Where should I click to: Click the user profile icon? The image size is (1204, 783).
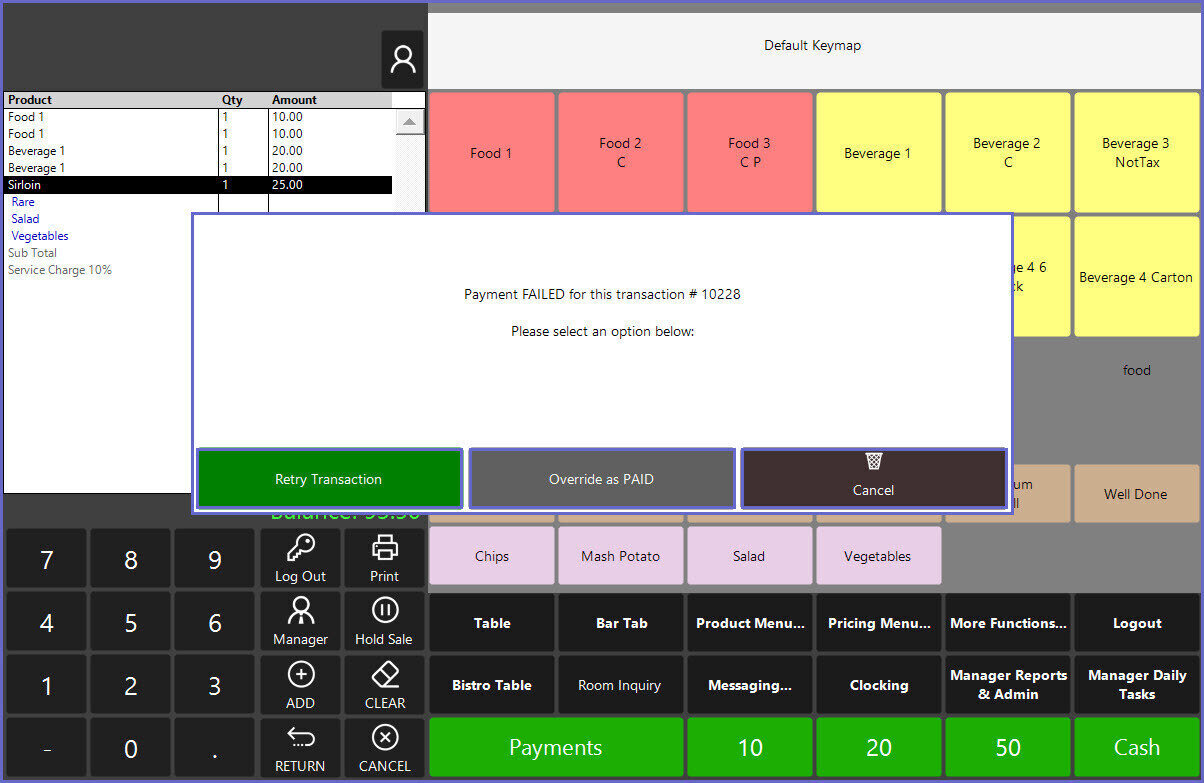click(403, 60)
